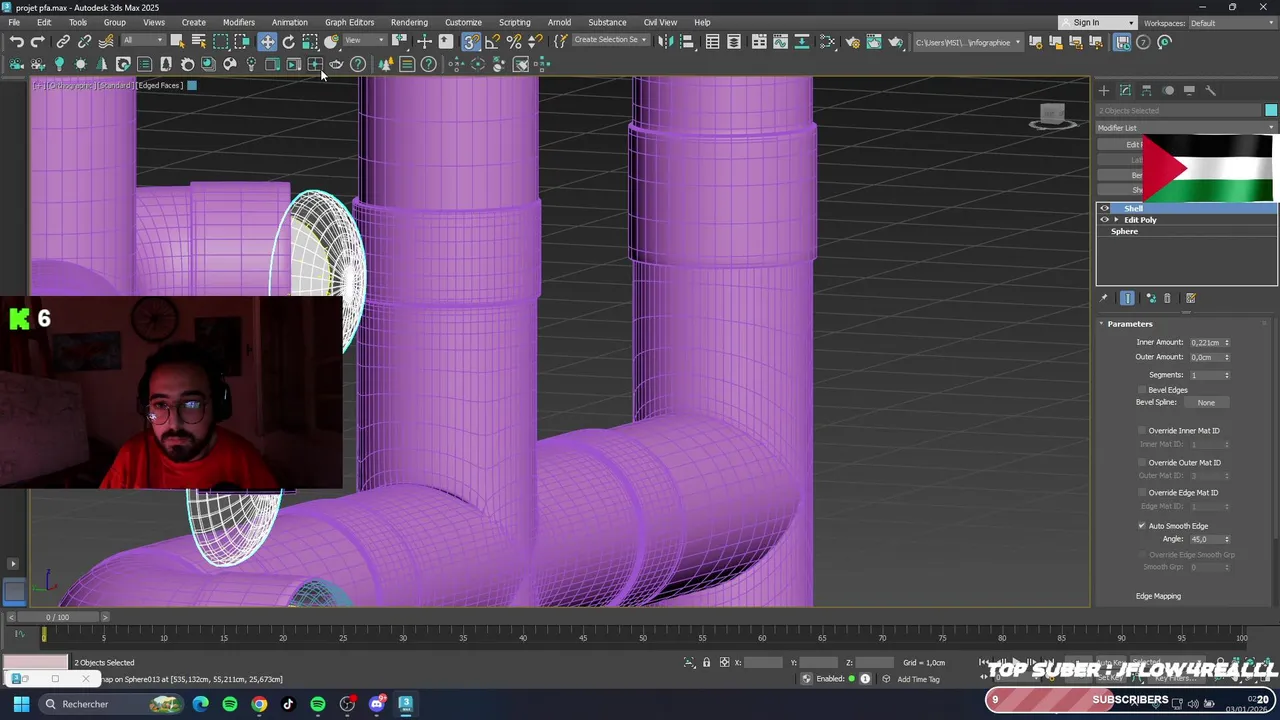The height and width of the screenshot is (720, 1280).
Task: Toggle the Percent Snap icon
Action: (x=514, y=42)
